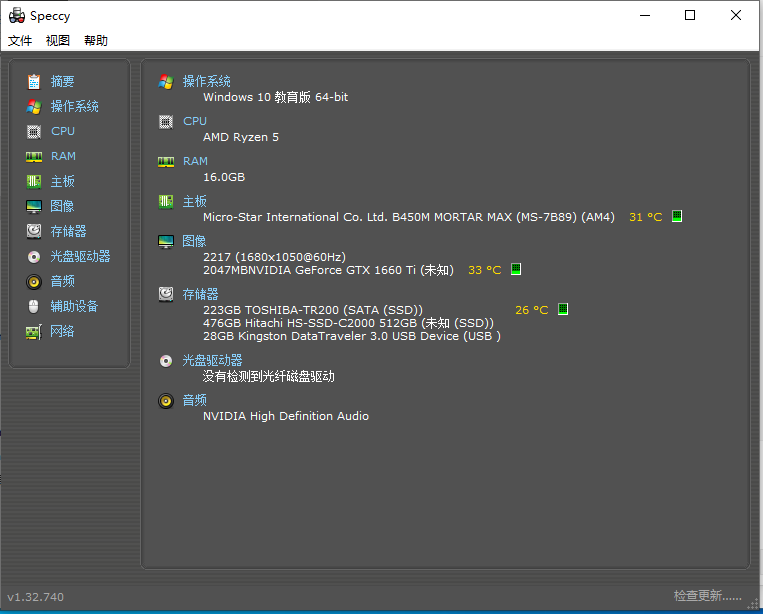Open the 存储器 storage icon in sidebar

34,231
